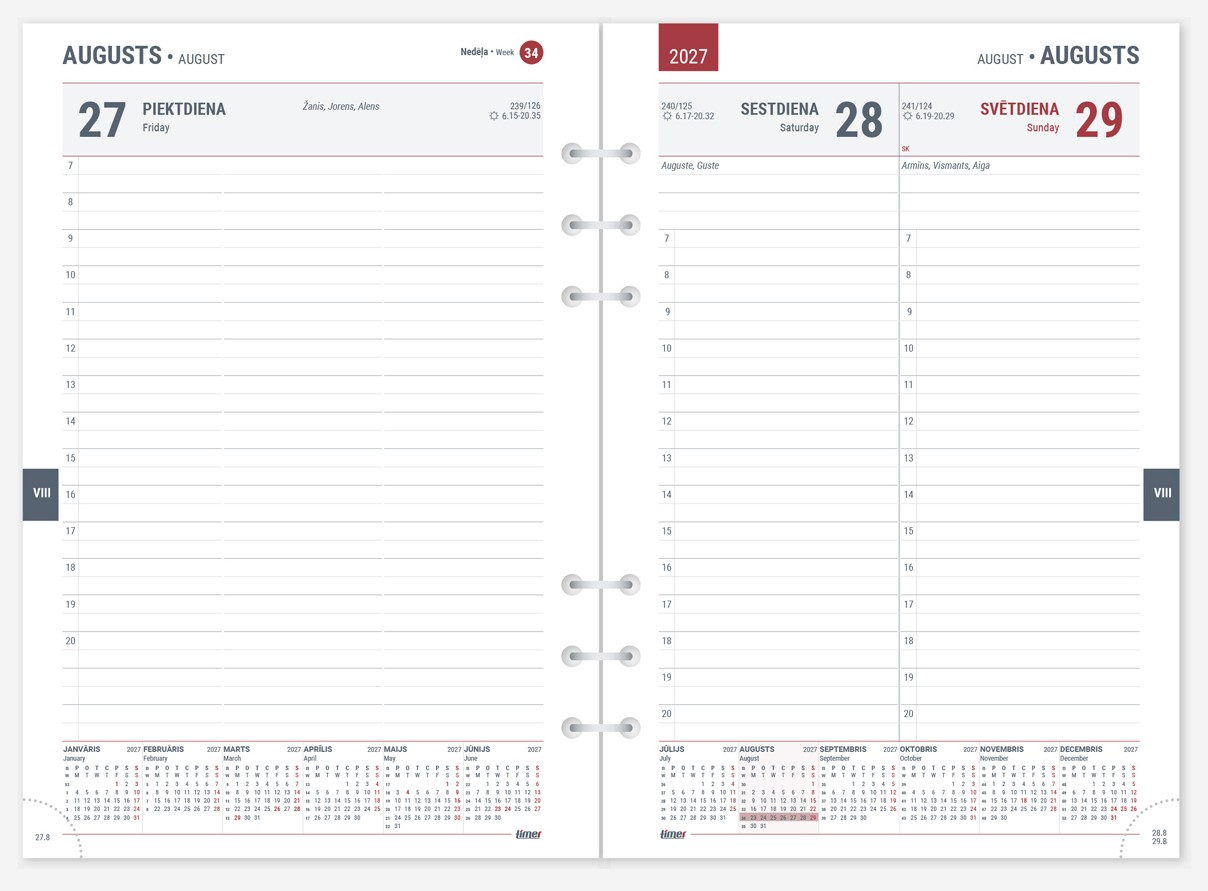
Task: Click the sun icon beside 6.19-20.29
Action: (907, 116)
